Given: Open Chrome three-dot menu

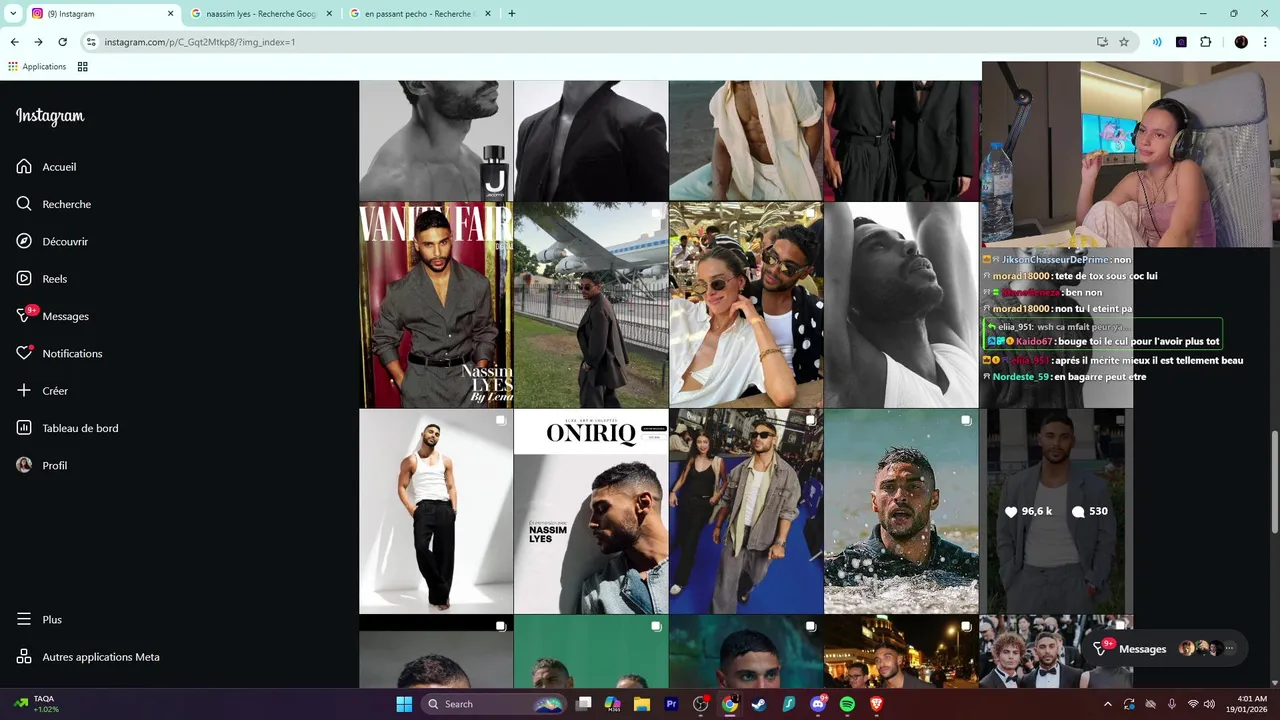Looking at the screenshot, I should pyautogui.click(x=1265, y=42).
